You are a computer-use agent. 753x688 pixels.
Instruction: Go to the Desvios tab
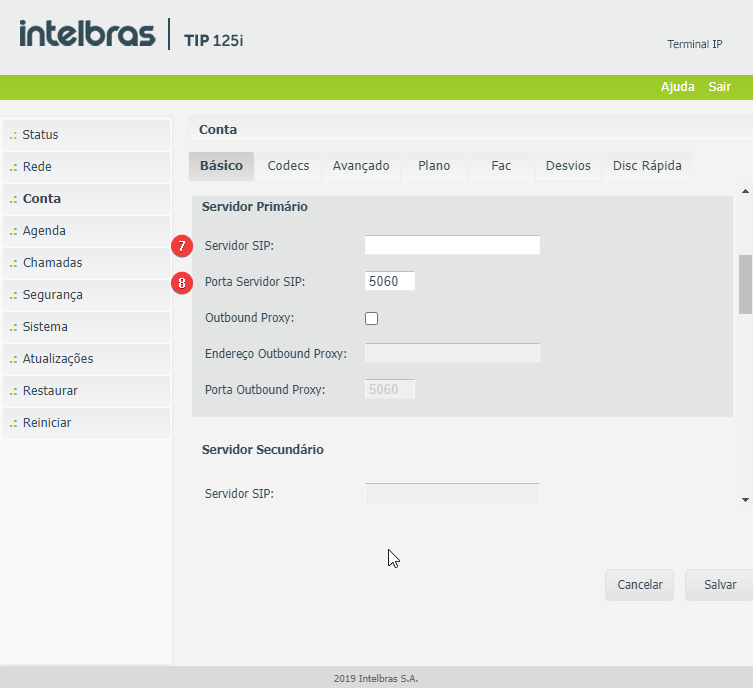[x=568, y=166]
